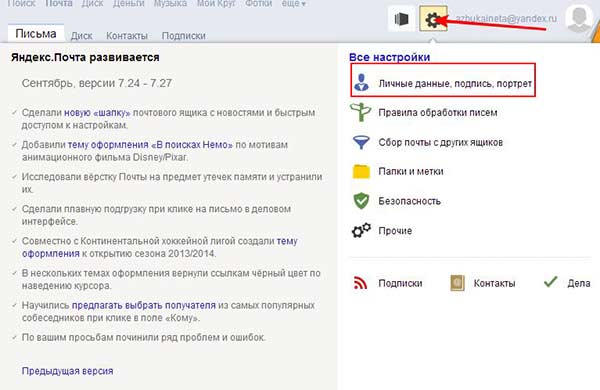Click the blue funnel mail collection icon
Viewport: 600px width, 390px height.
coord(361,142)
